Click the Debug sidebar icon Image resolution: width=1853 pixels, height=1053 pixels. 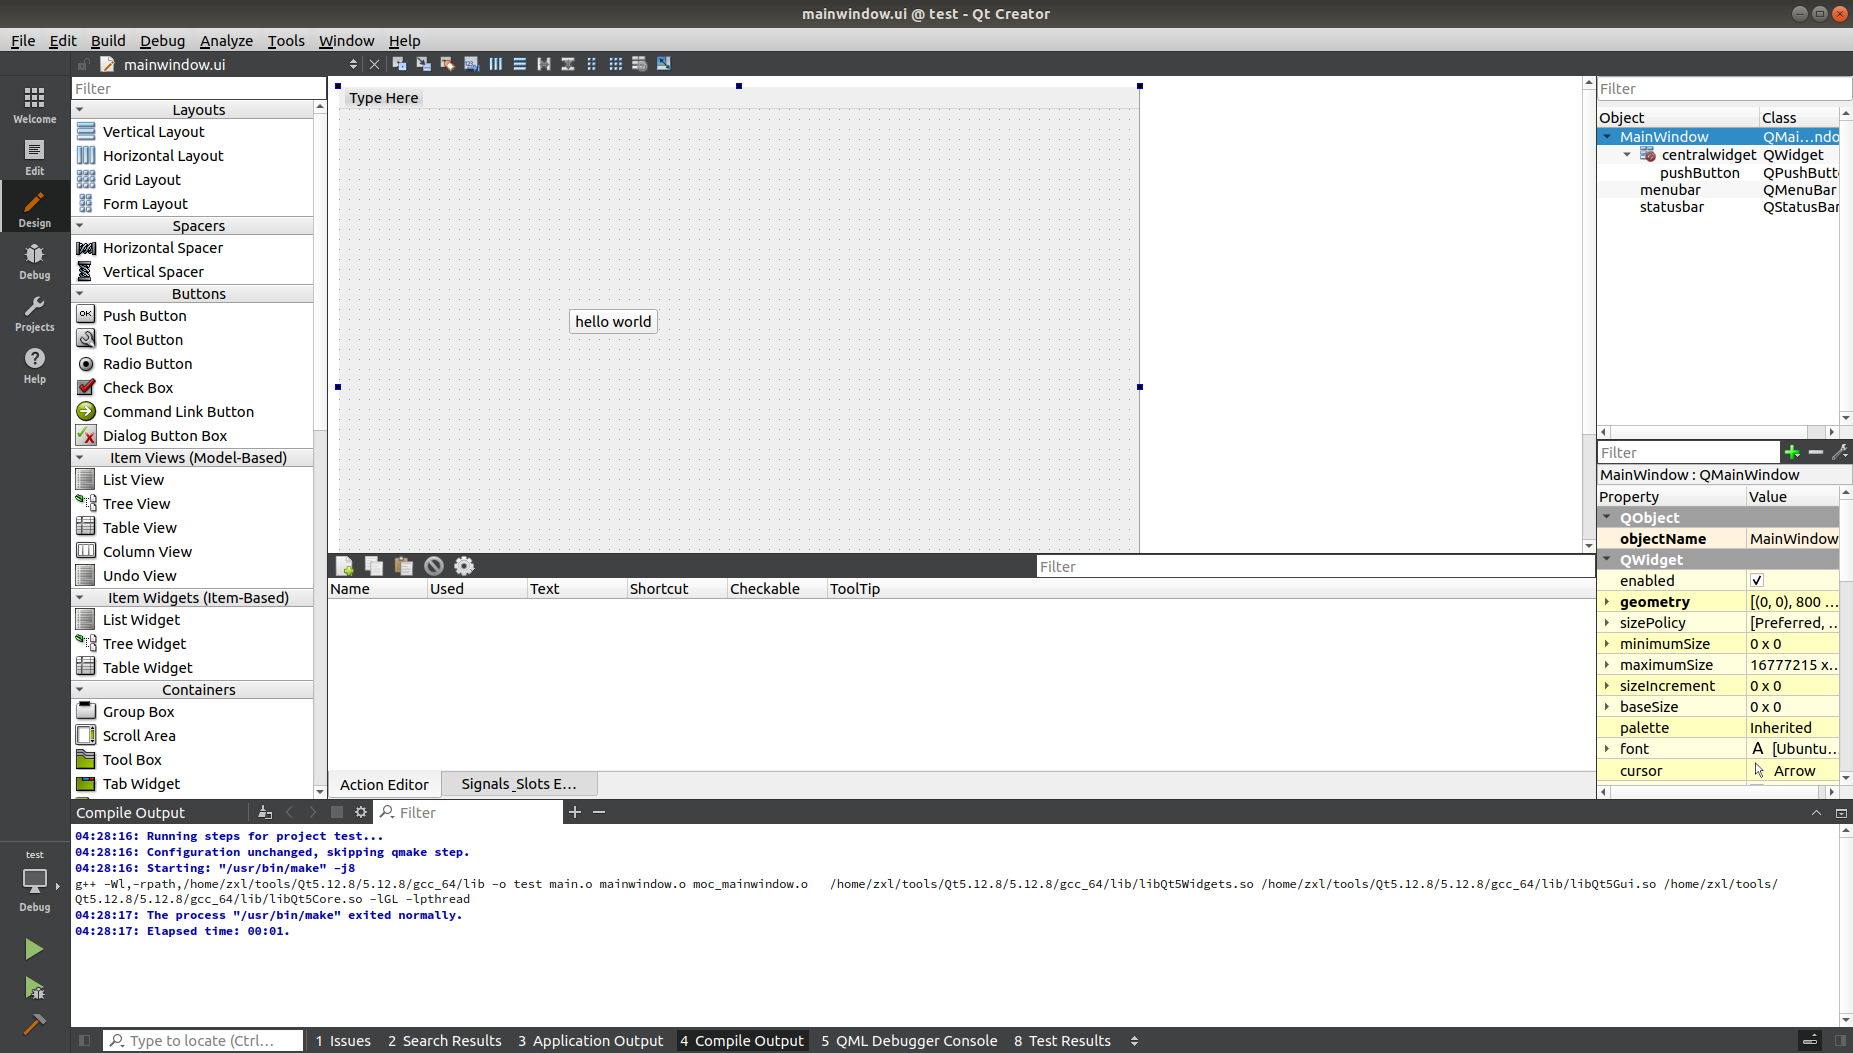click(34, 260)
